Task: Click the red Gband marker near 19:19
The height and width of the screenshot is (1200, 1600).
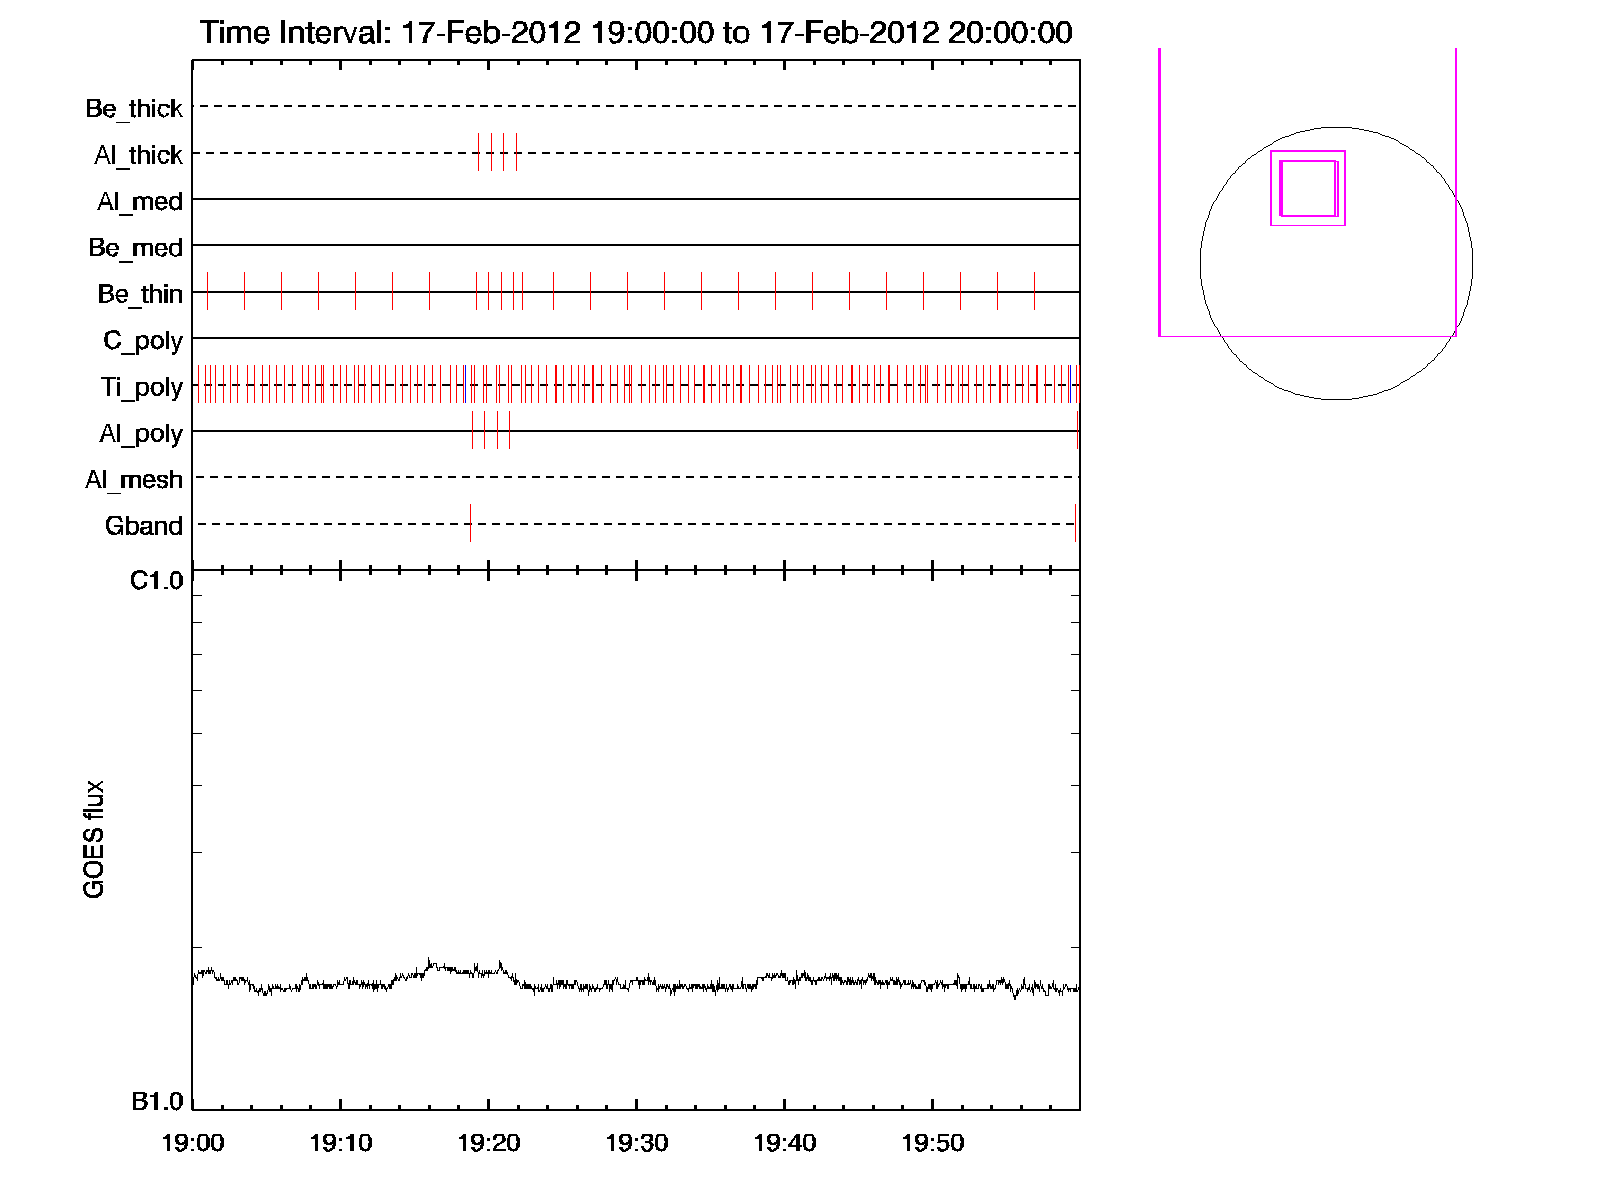Action: tap(470, 523)
